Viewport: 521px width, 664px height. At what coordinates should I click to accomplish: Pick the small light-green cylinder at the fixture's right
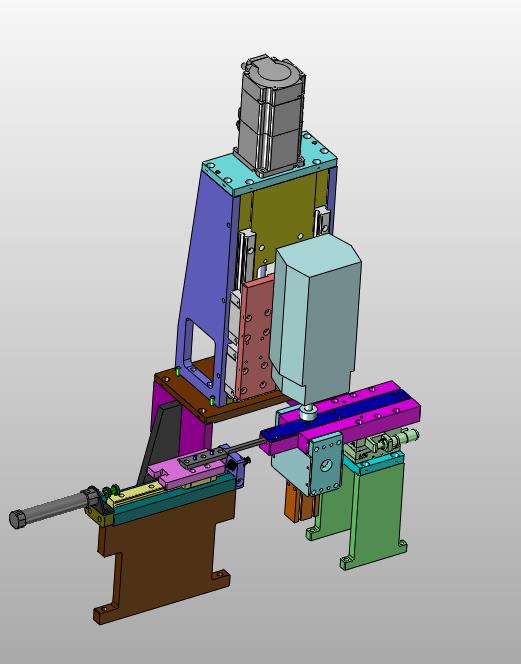click(409, 435)
